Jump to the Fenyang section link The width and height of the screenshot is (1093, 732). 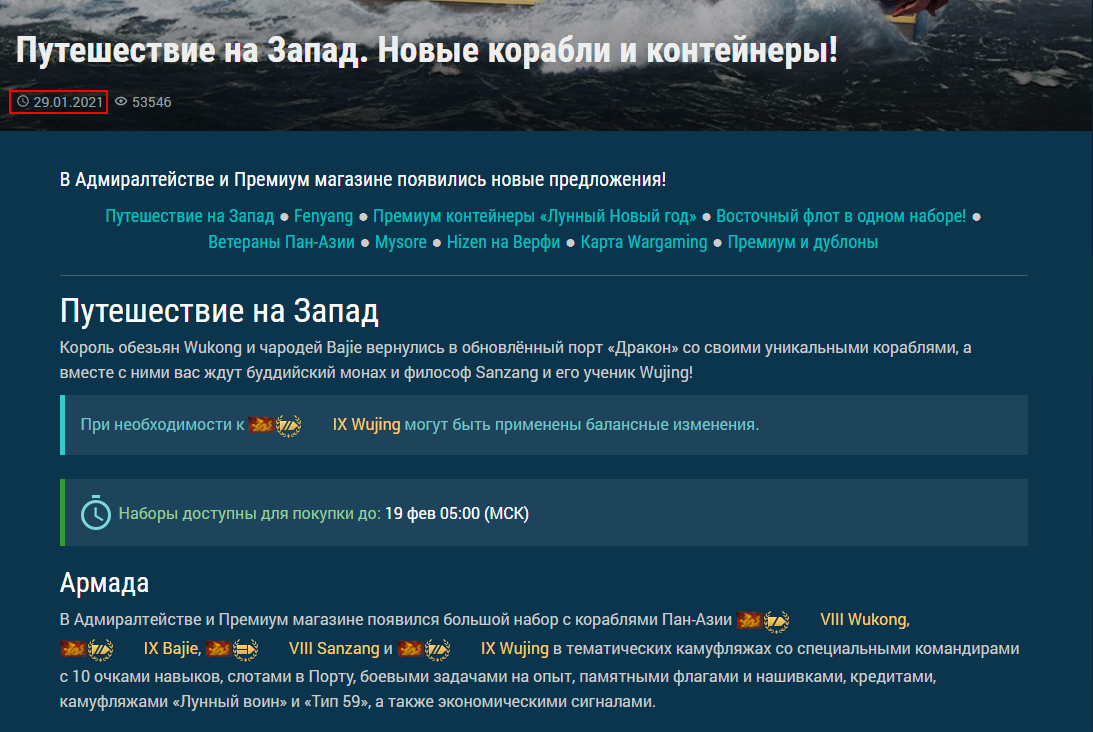point(323,216)
